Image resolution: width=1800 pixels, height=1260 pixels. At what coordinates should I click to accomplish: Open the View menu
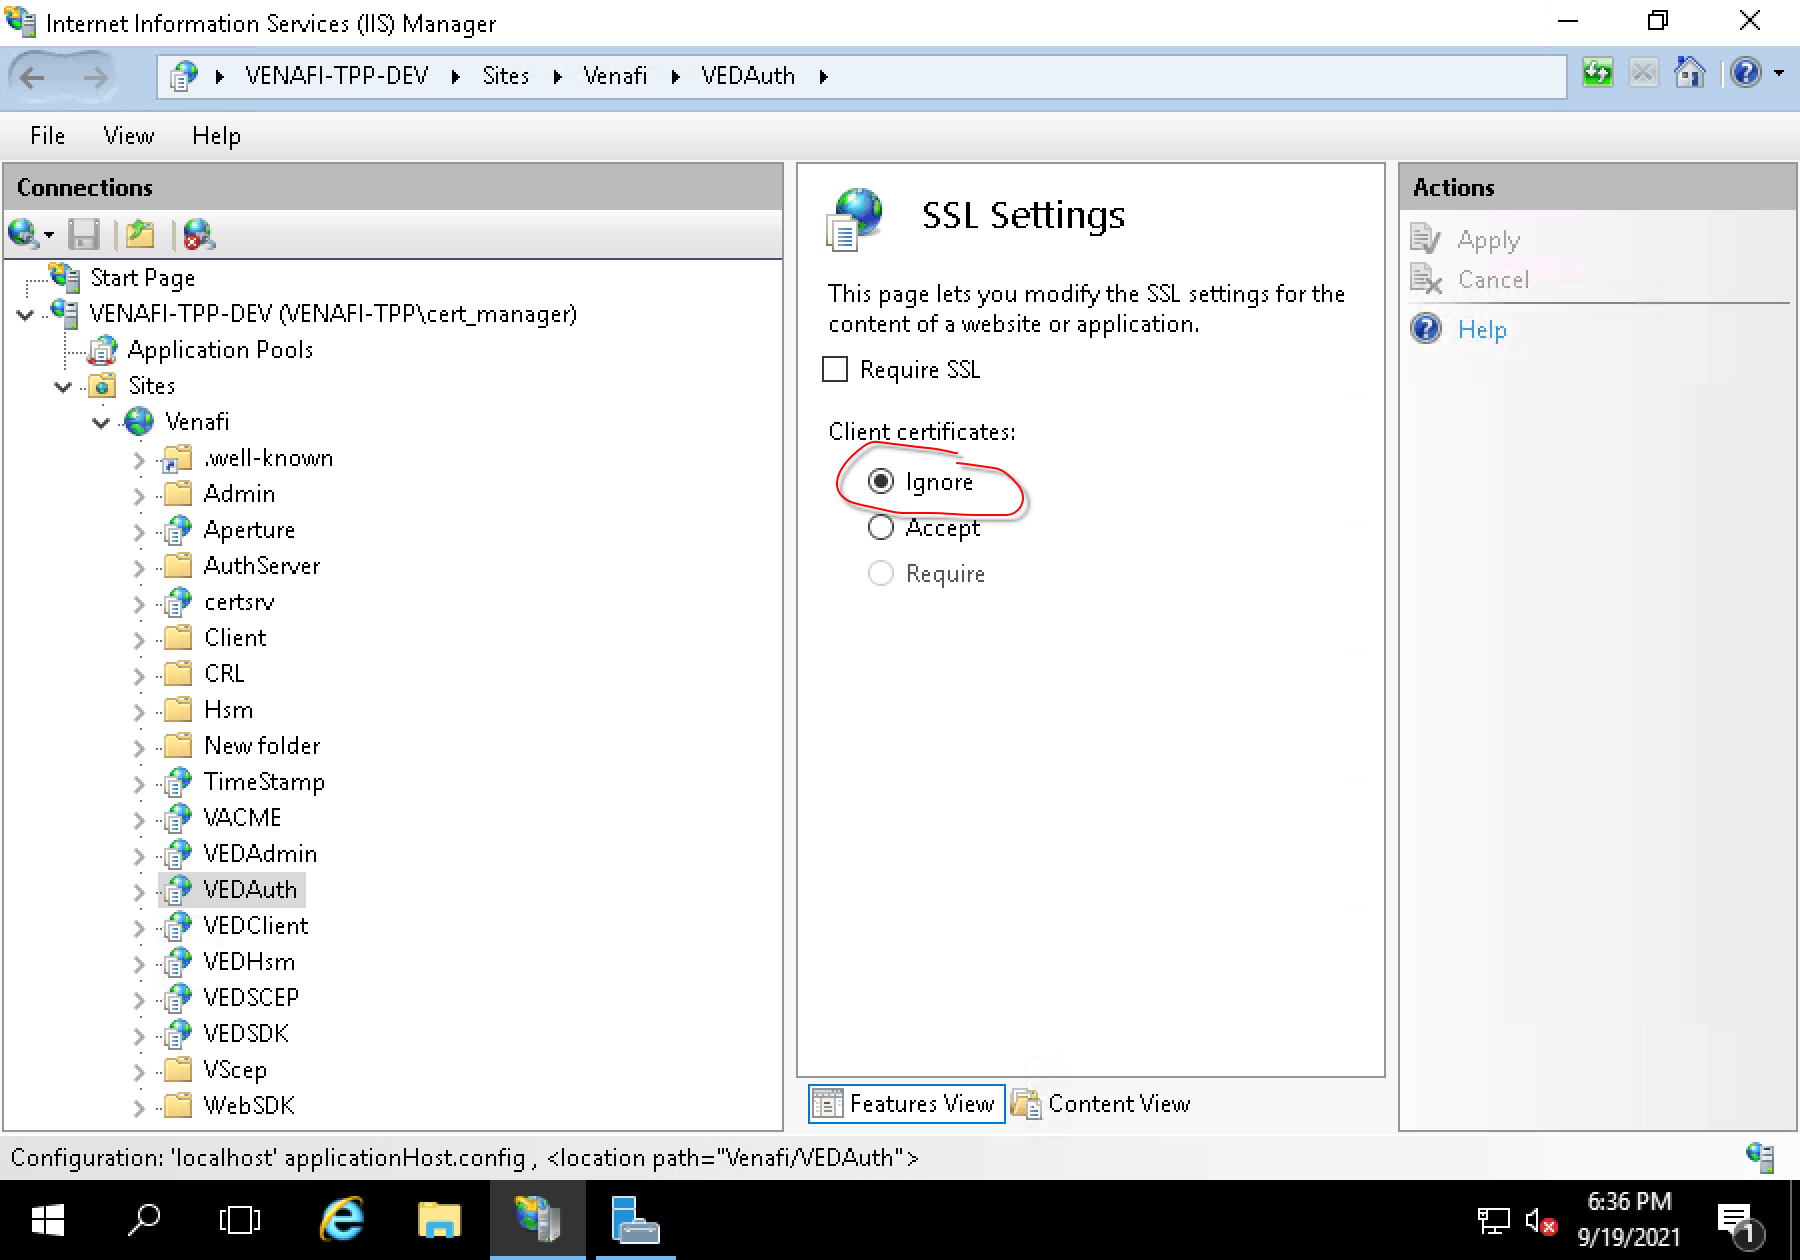click(129, 136)
